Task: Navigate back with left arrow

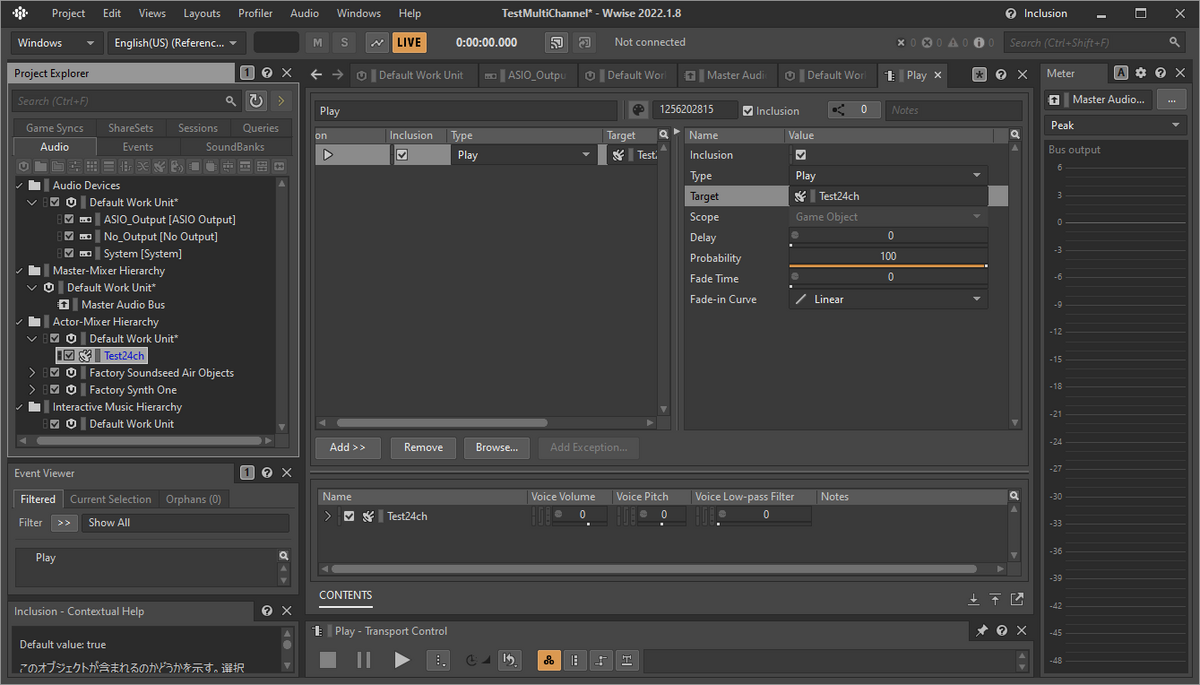Action: pyautogui.click(x=317, y=75)
